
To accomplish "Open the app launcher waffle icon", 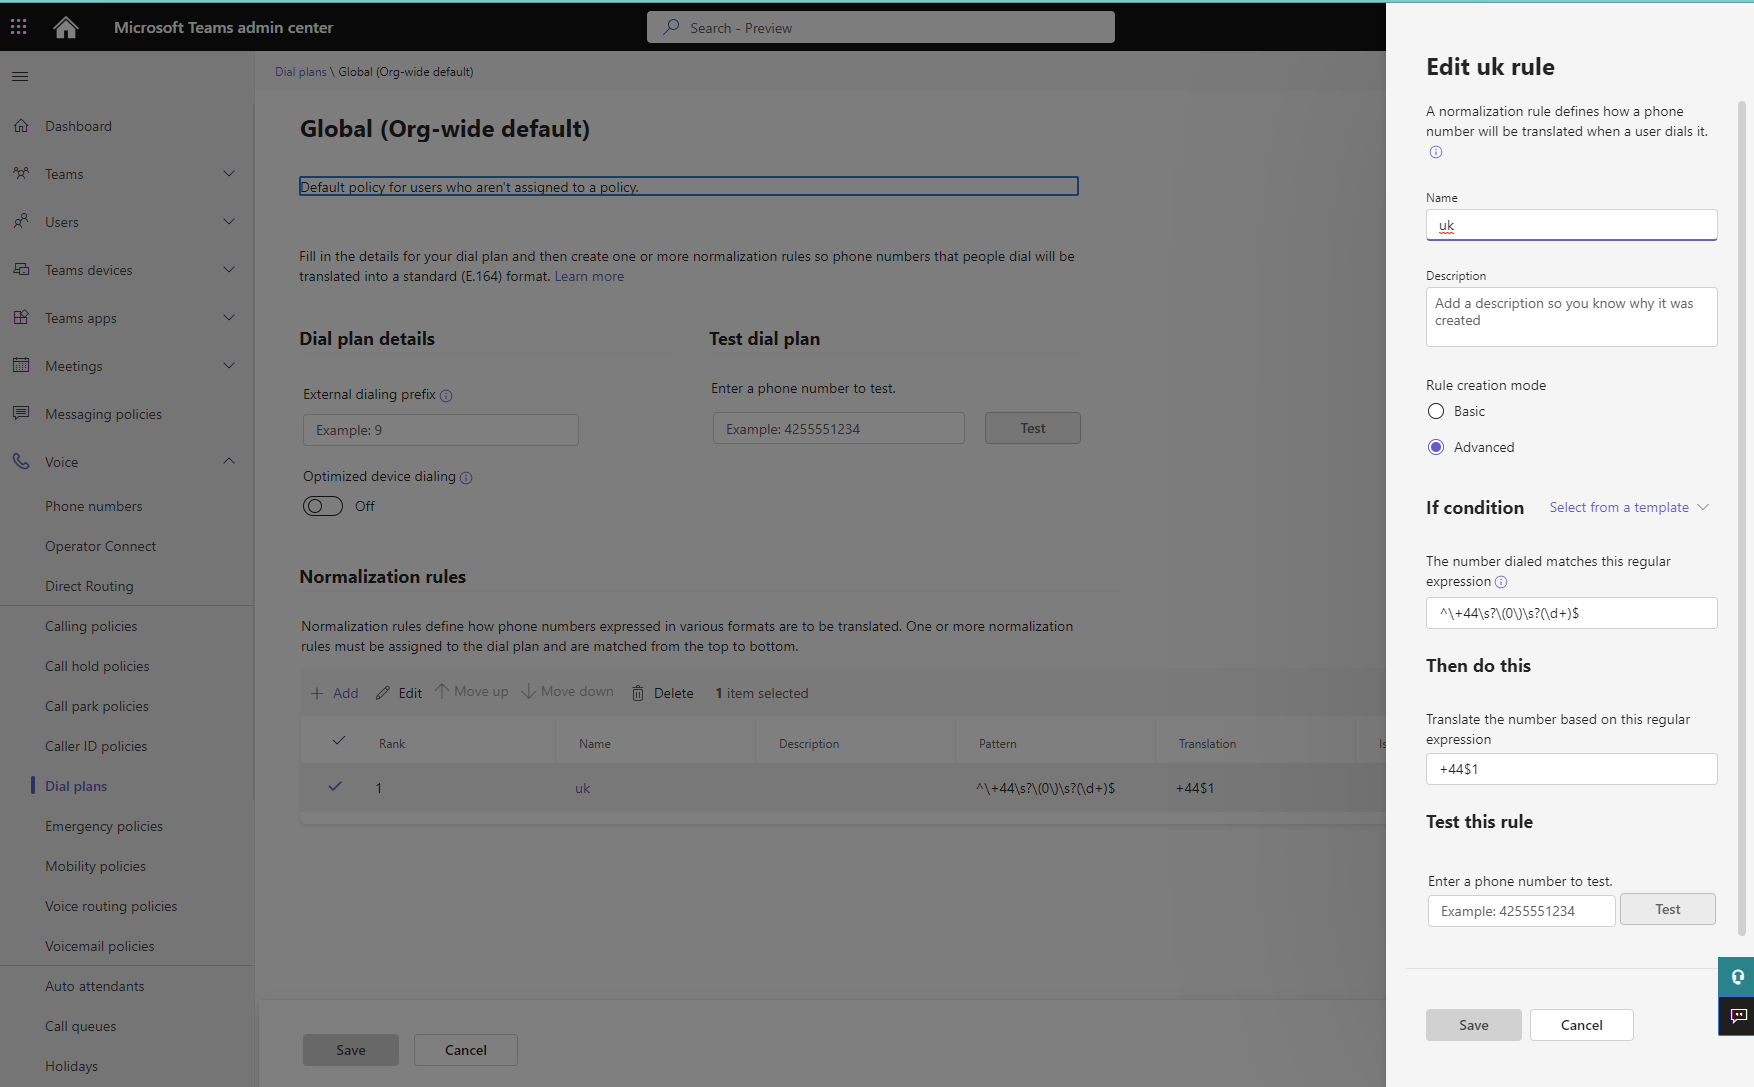I will click(x=19, y=27).
